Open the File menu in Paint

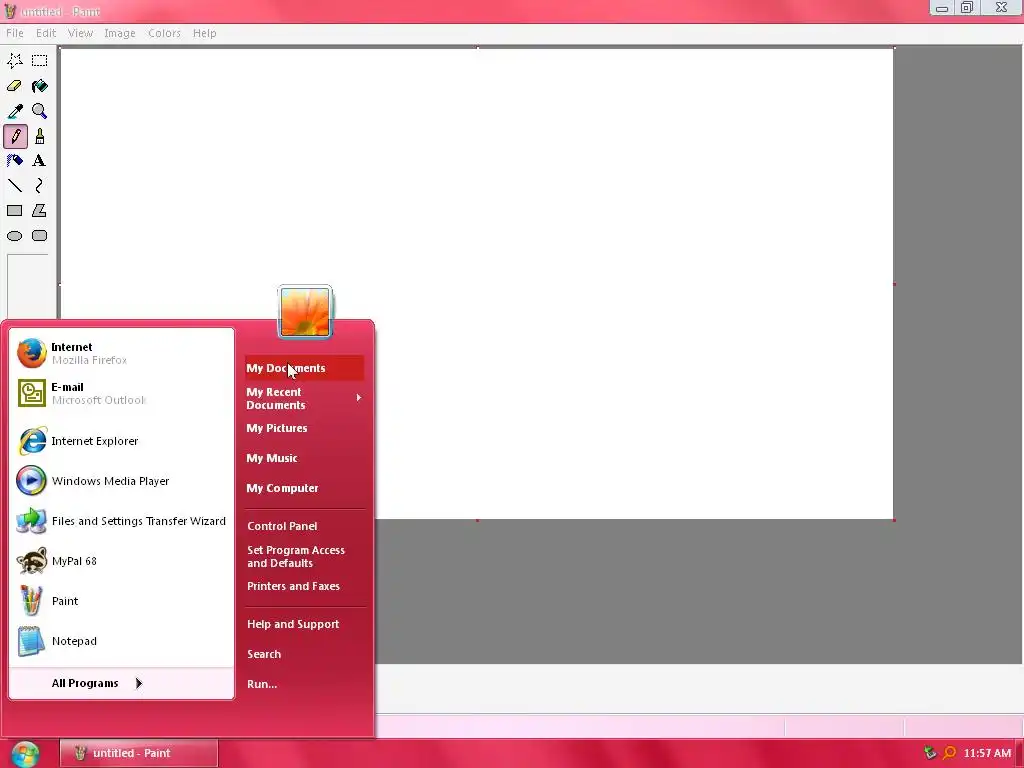(x=14, y=33)
